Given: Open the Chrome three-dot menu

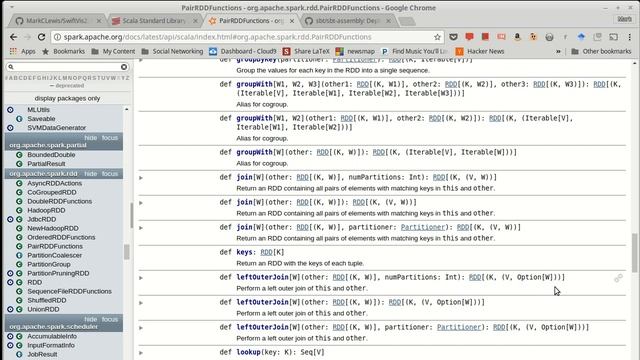Looking at the screenshot, I should point(629,37).
